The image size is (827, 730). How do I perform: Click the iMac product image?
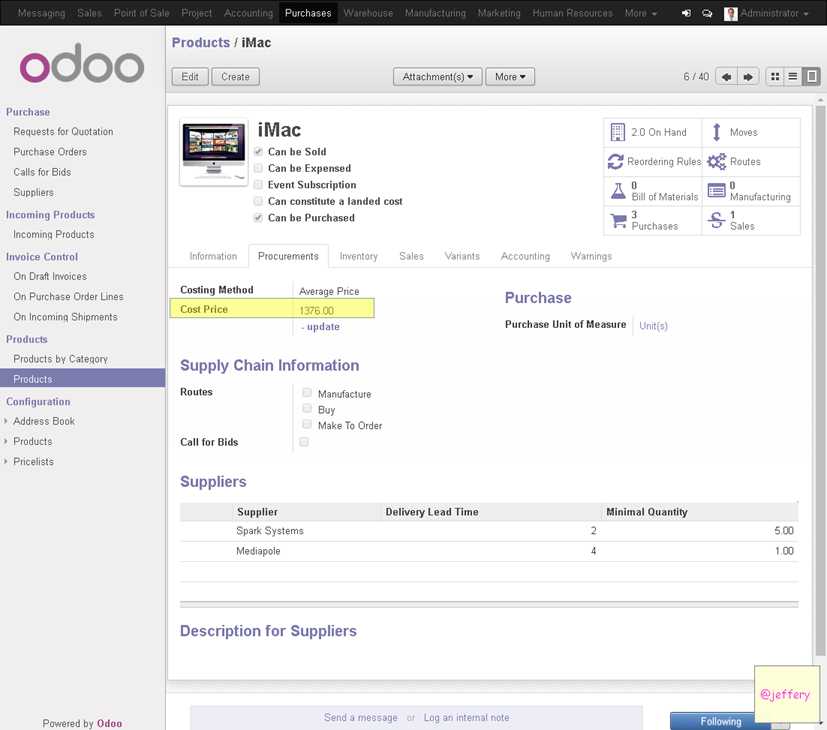pos(214,152)
